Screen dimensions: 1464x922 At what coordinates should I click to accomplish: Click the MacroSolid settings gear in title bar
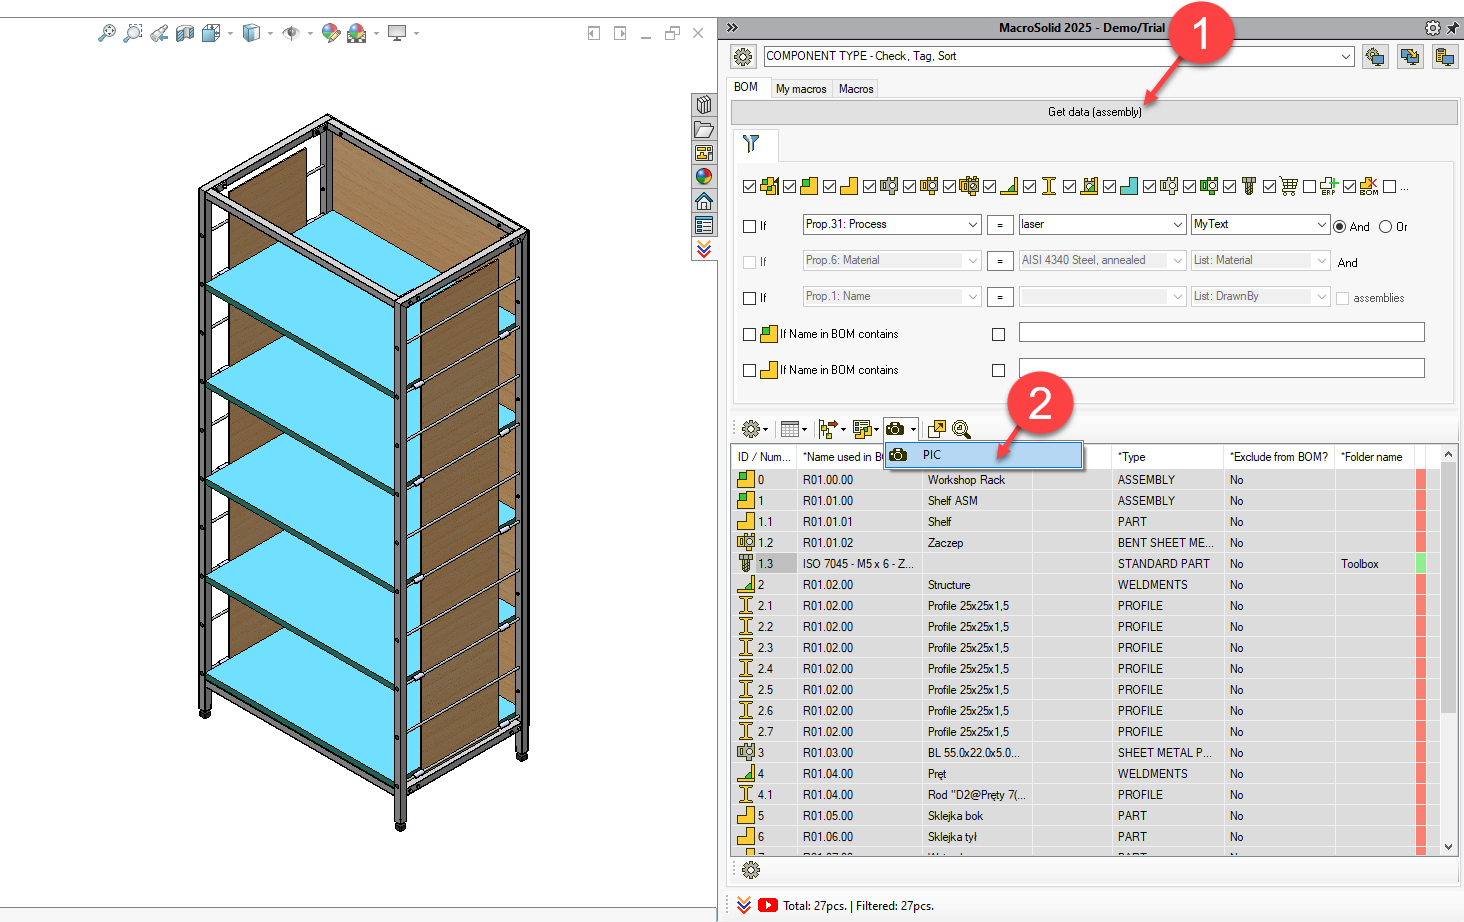1433,28
